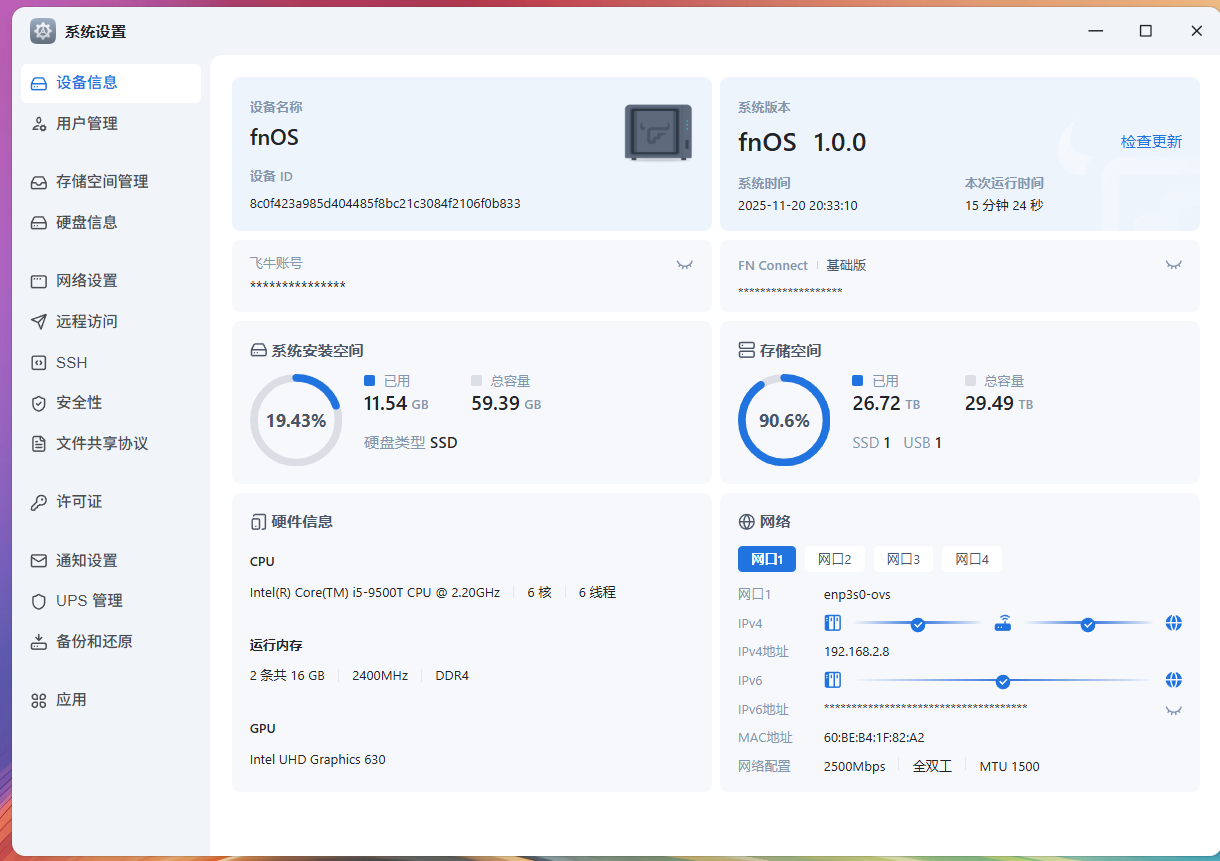The image size is (1220, 861).
Task: Switch to the 网口2 tab
Action: click(834, 559)
